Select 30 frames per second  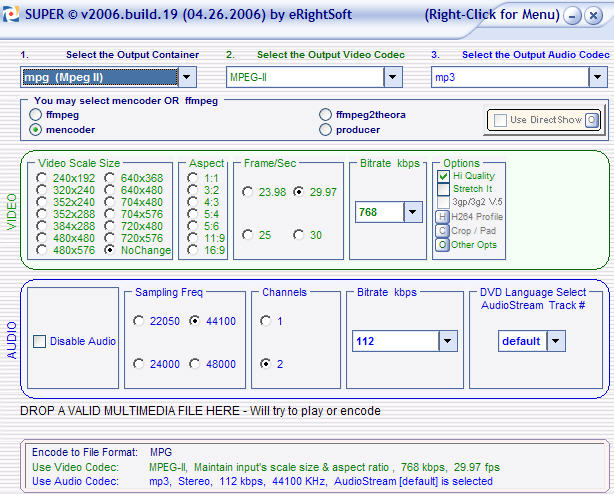299,235
